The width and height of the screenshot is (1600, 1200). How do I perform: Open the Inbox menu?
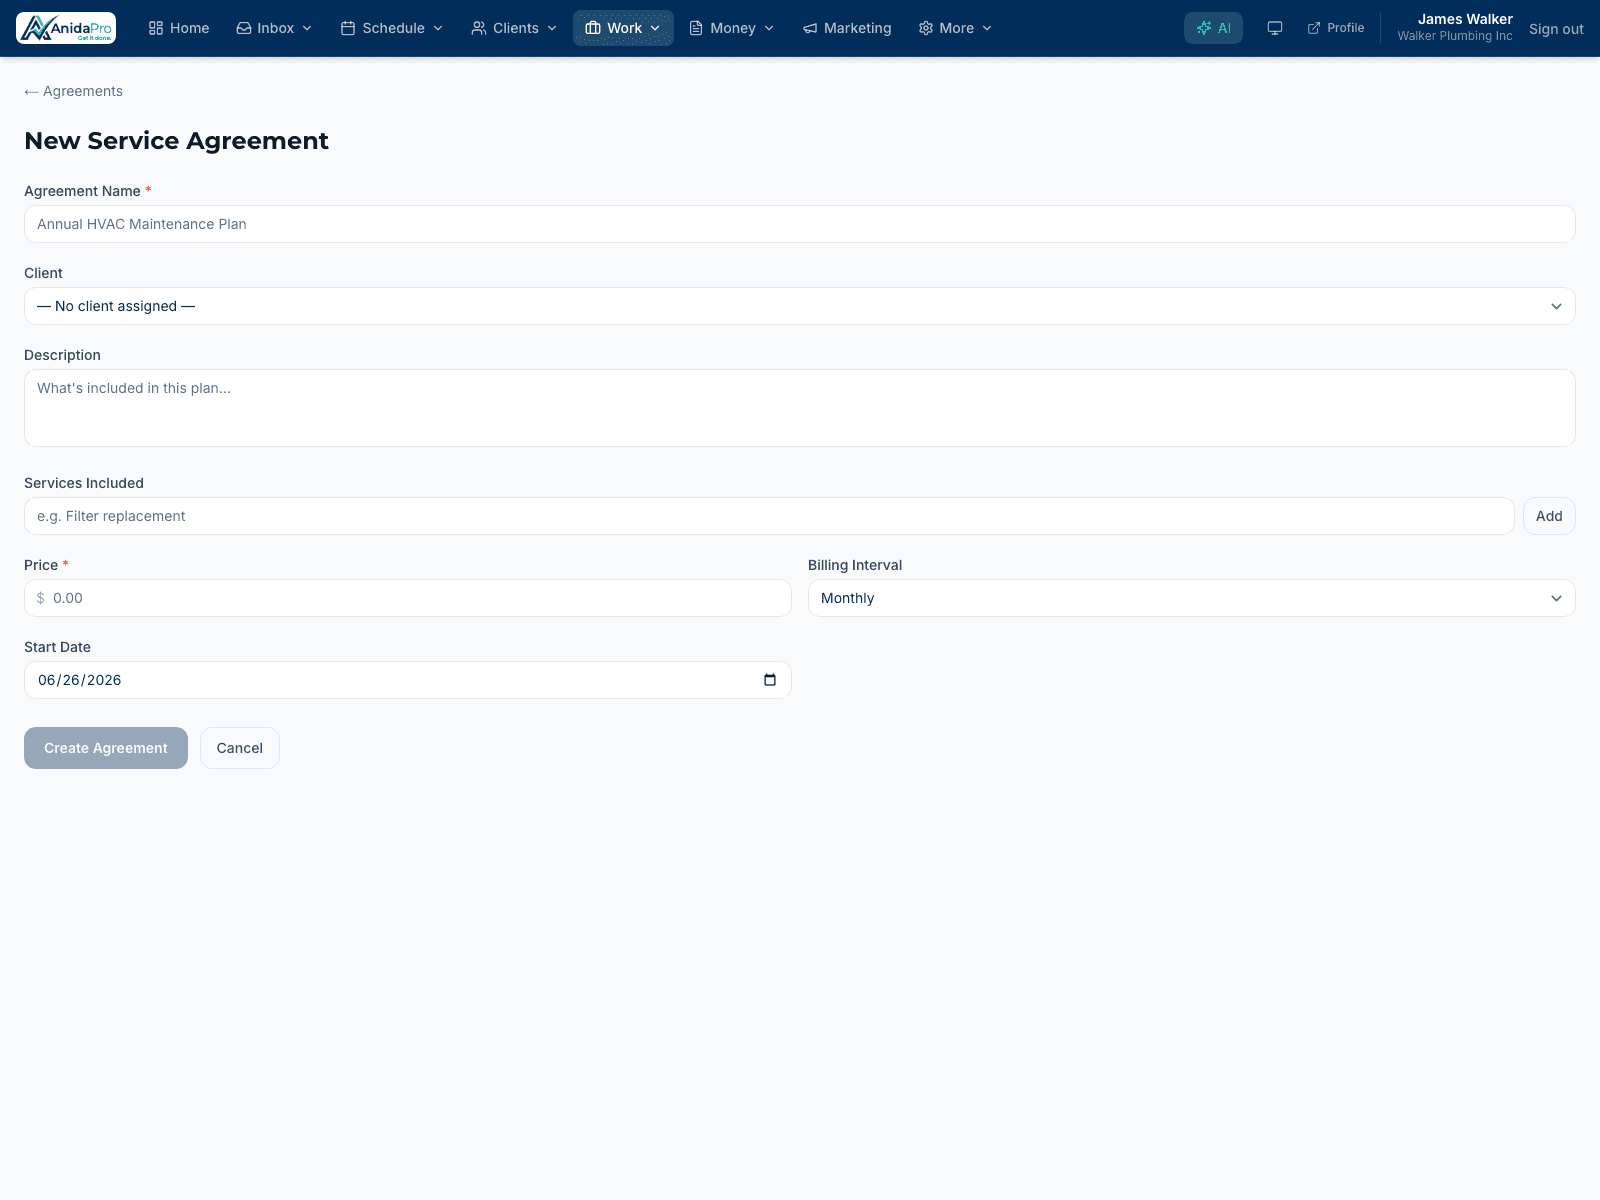pos(274,28)
